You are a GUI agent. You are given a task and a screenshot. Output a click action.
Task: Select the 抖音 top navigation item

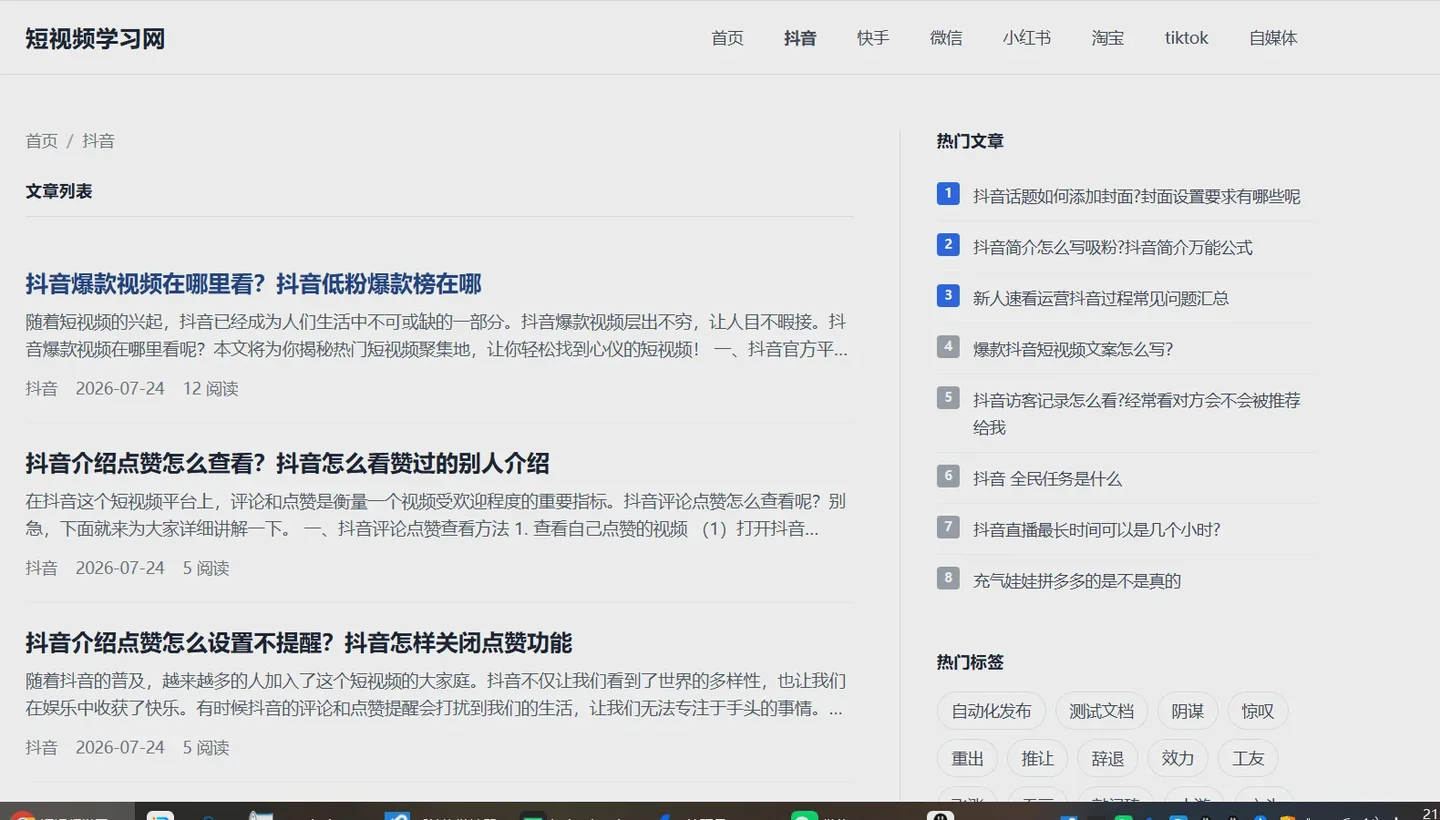(800, 38)
